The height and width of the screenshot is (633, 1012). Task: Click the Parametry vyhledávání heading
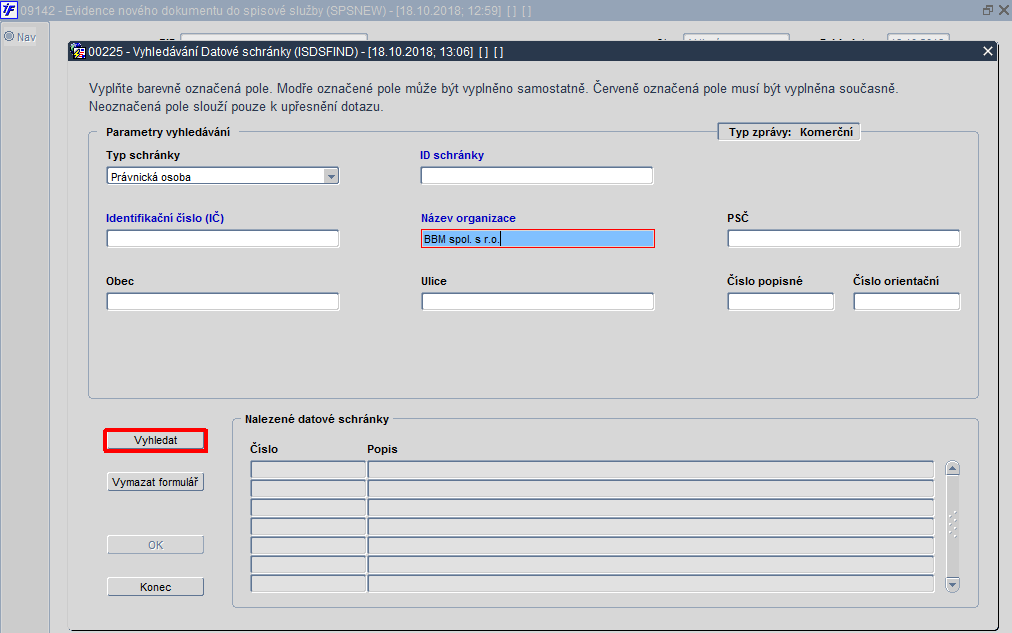click(168, 132)
